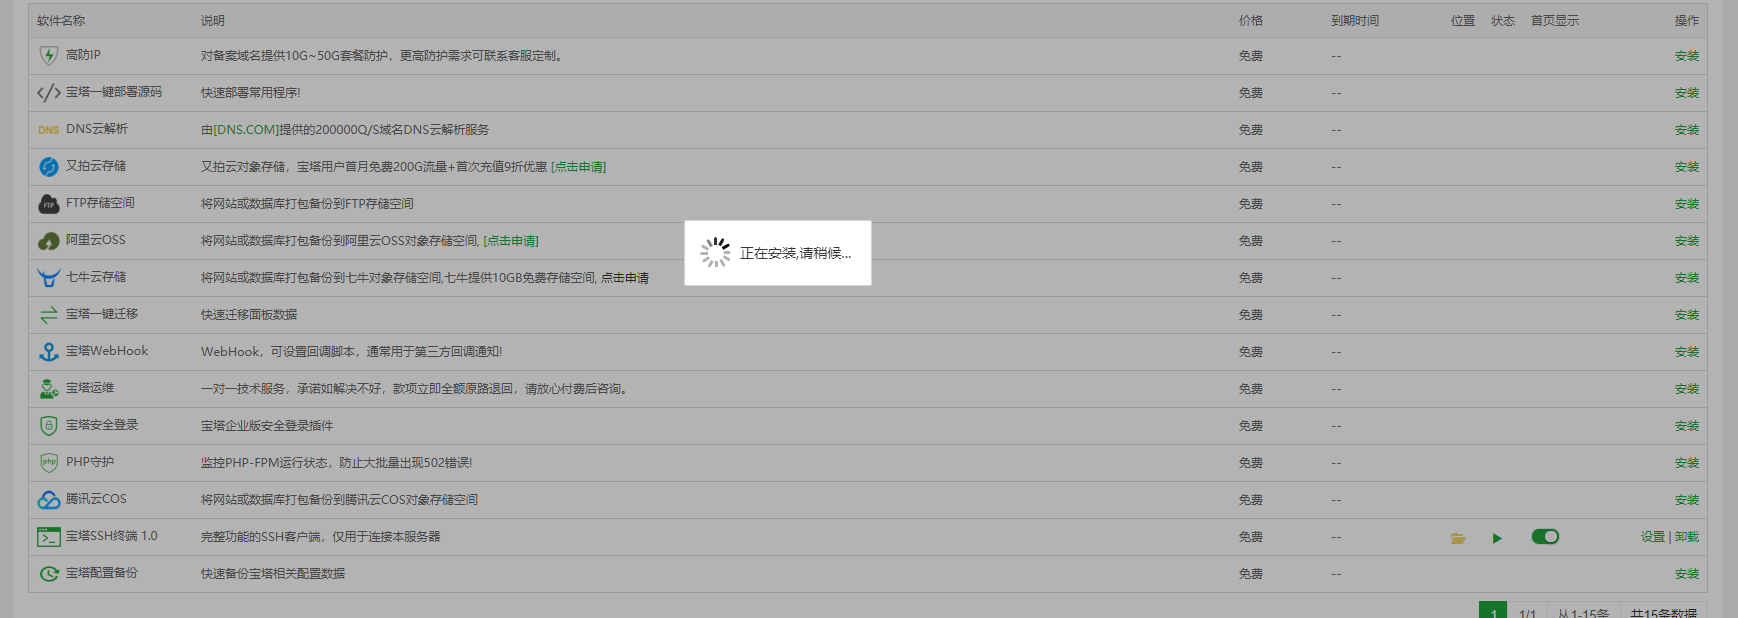Click the PHP守护 icon
The image size is (1738, 618).
pyautogui.click(x=48, y=463)
